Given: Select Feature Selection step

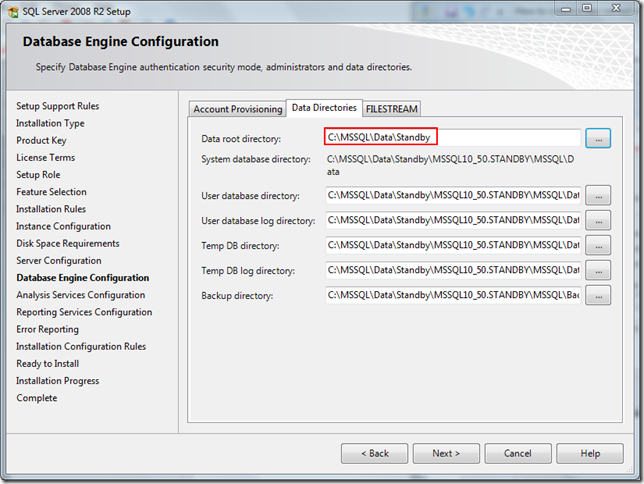Looking at the screenshot, I should (51, 192).
